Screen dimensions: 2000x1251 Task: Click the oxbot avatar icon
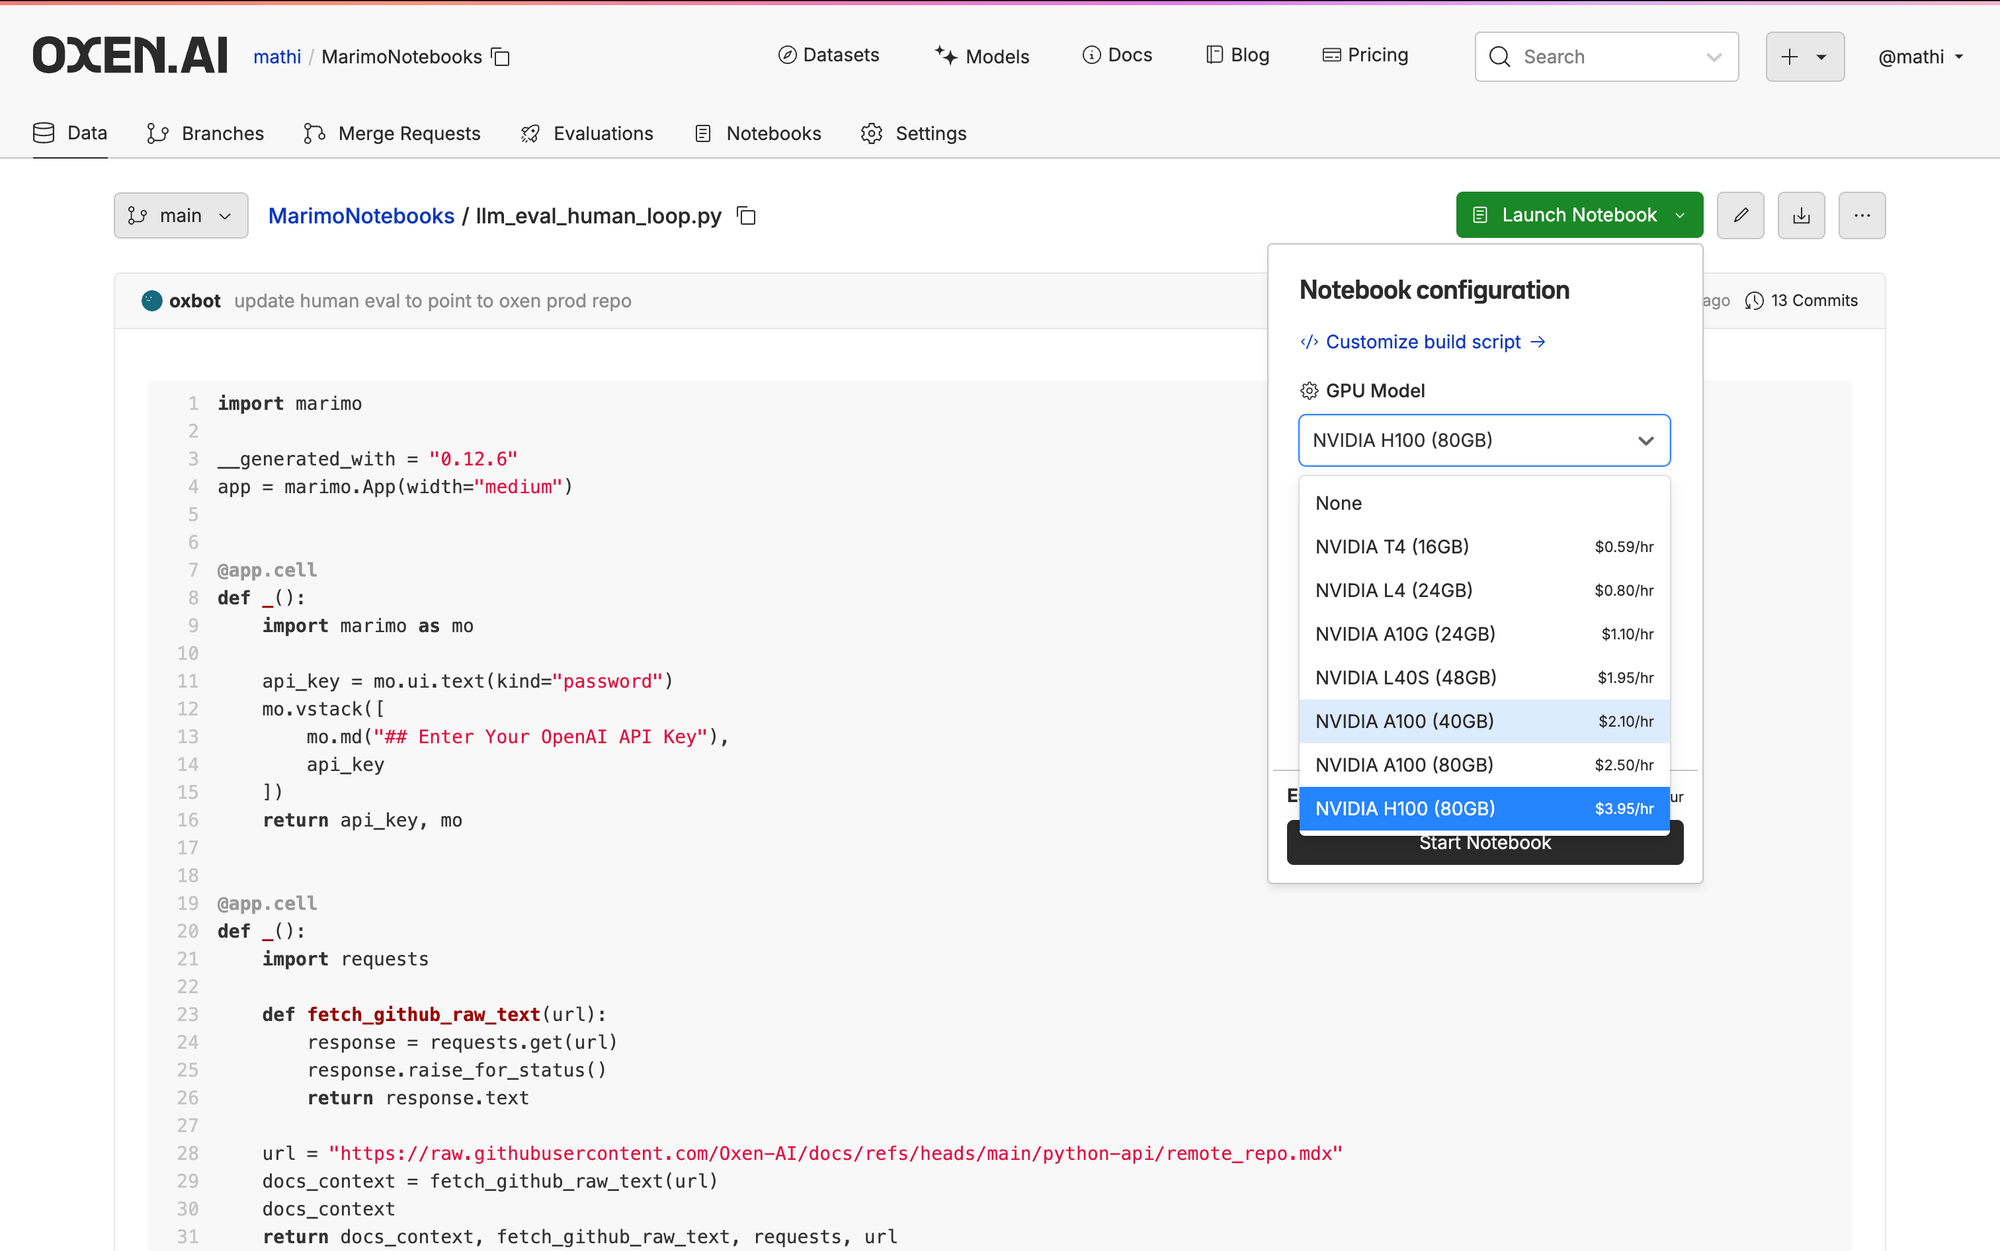pyautogui.click(x=152, y=301)
